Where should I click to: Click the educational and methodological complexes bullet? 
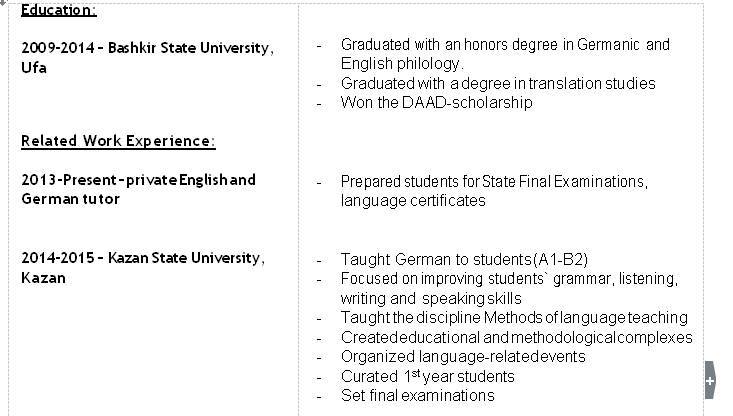point(516,337)
